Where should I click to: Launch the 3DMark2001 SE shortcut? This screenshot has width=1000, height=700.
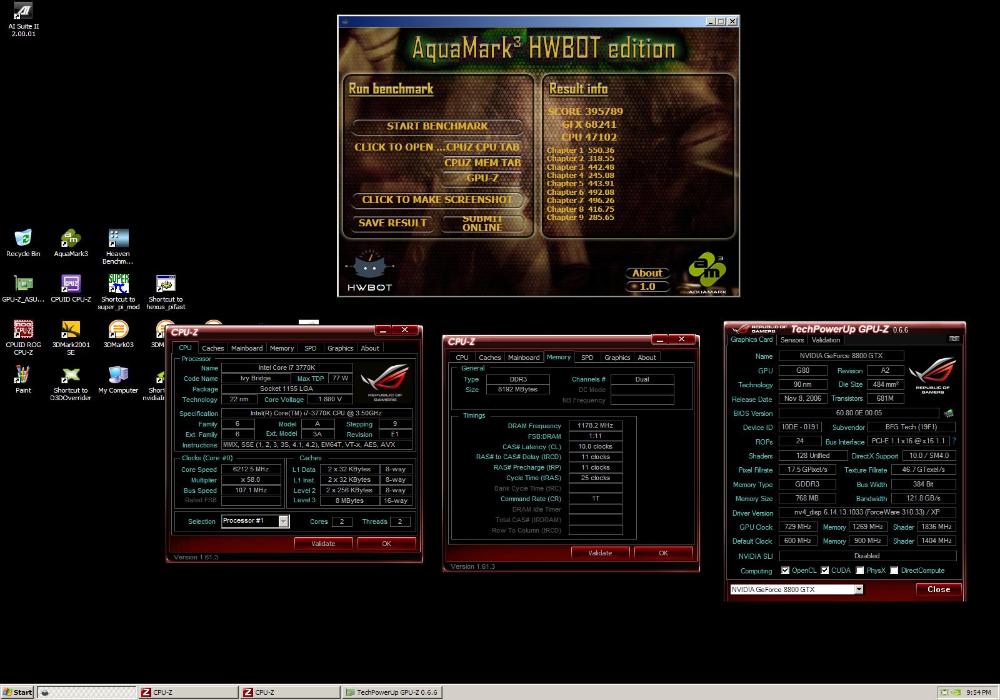[x=71, y=337]
